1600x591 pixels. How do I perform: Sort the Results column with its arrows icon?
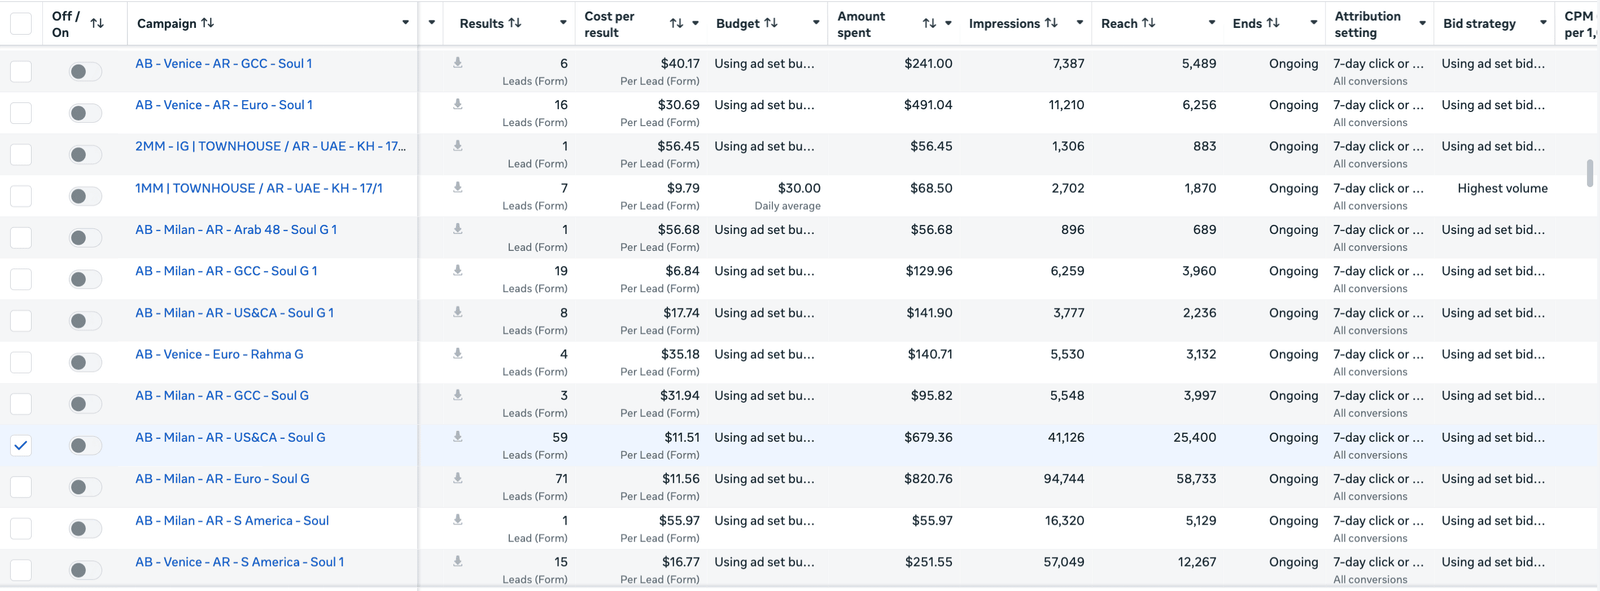tap(515, 23)
